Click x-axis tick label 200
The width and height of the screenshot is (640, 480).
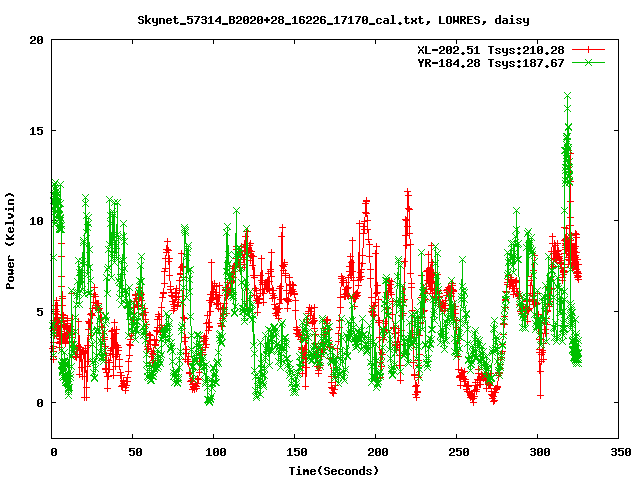[x=378, y=452]
